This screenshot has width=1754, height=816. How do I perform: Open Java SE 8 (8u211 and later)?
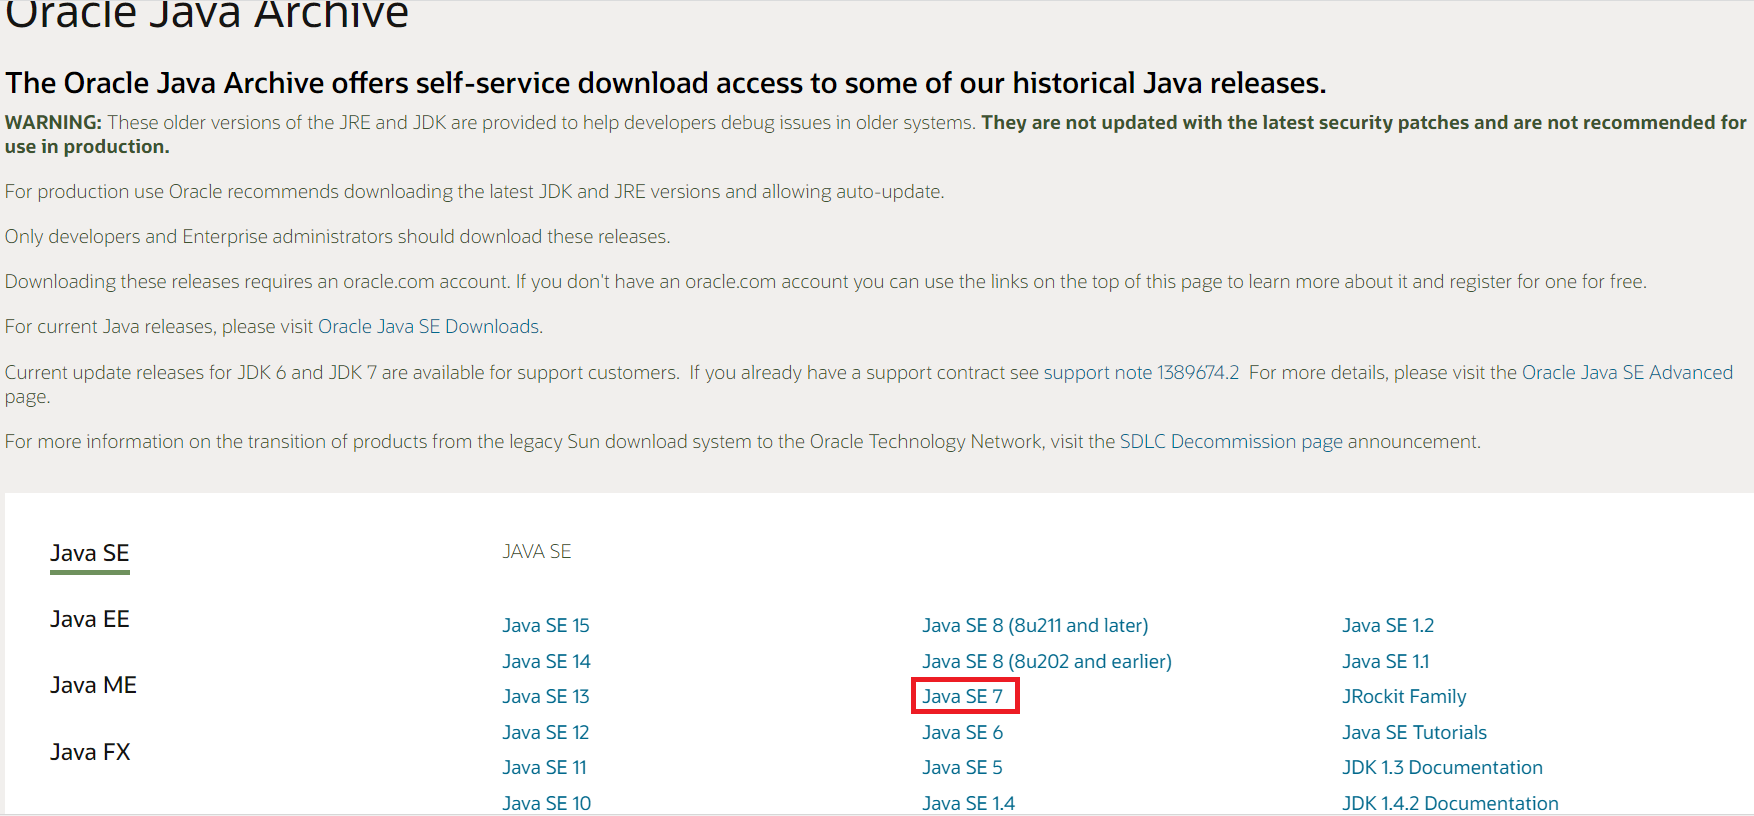(1035, 625)
